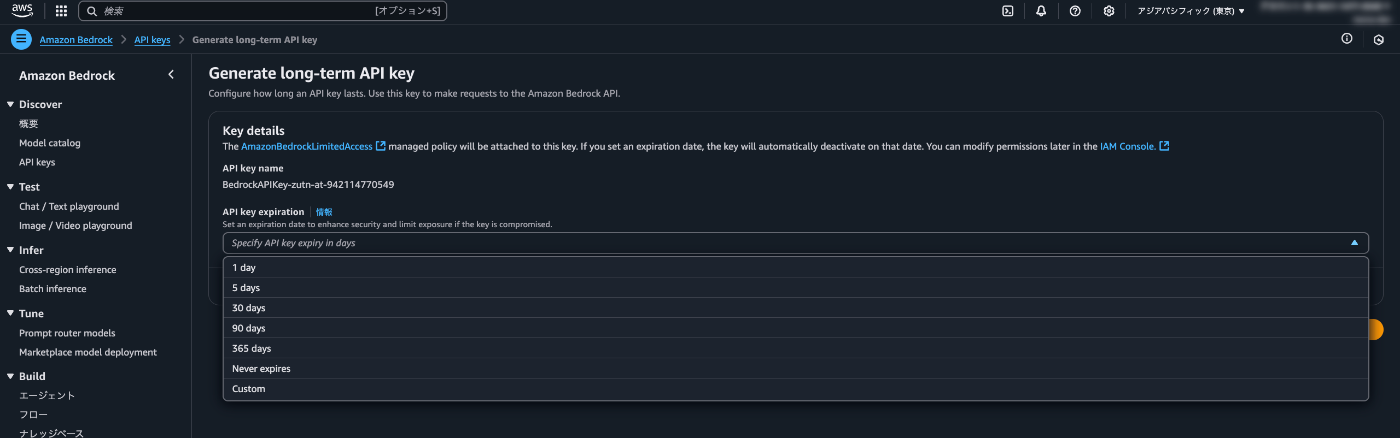
Task: Collapse the Discover section
Action: (x=10, y=104)
